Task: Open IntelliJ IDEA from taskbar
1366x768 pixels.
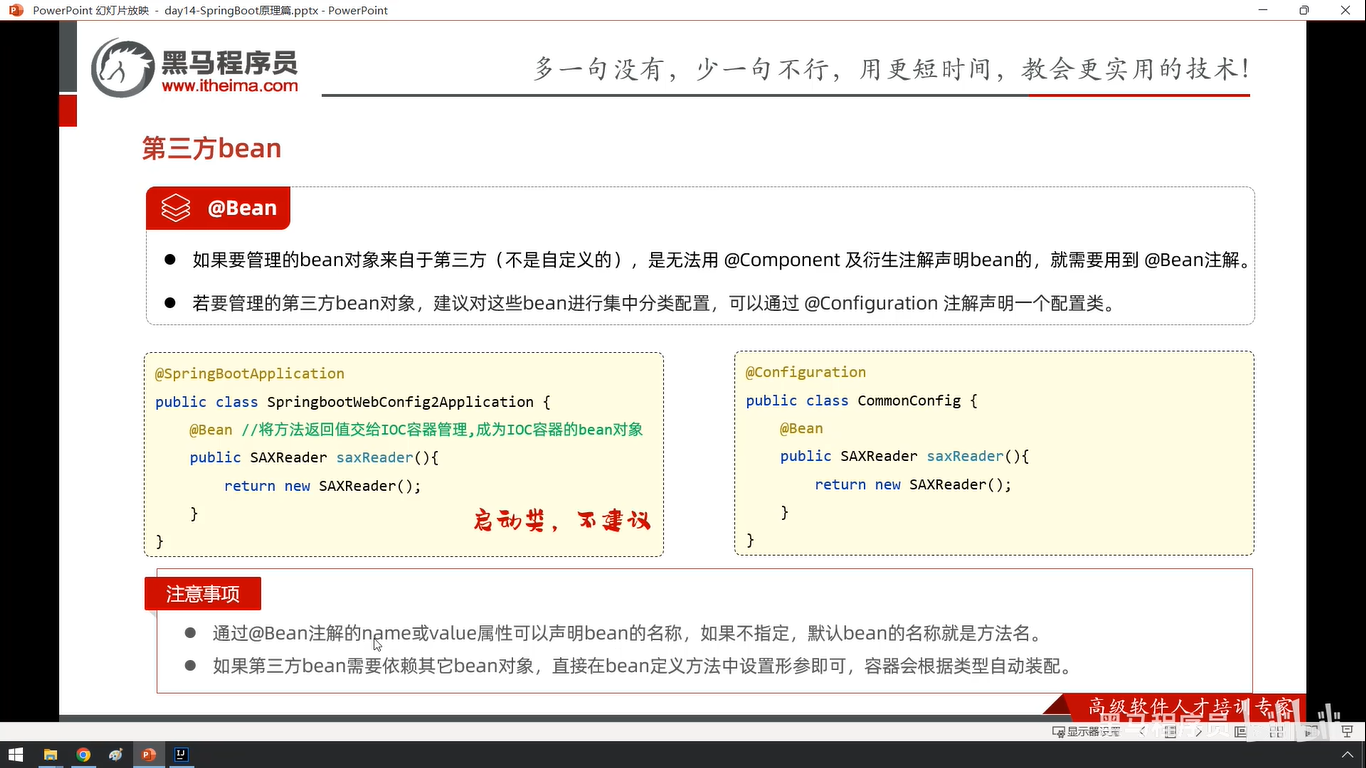Action: (182, 755)
